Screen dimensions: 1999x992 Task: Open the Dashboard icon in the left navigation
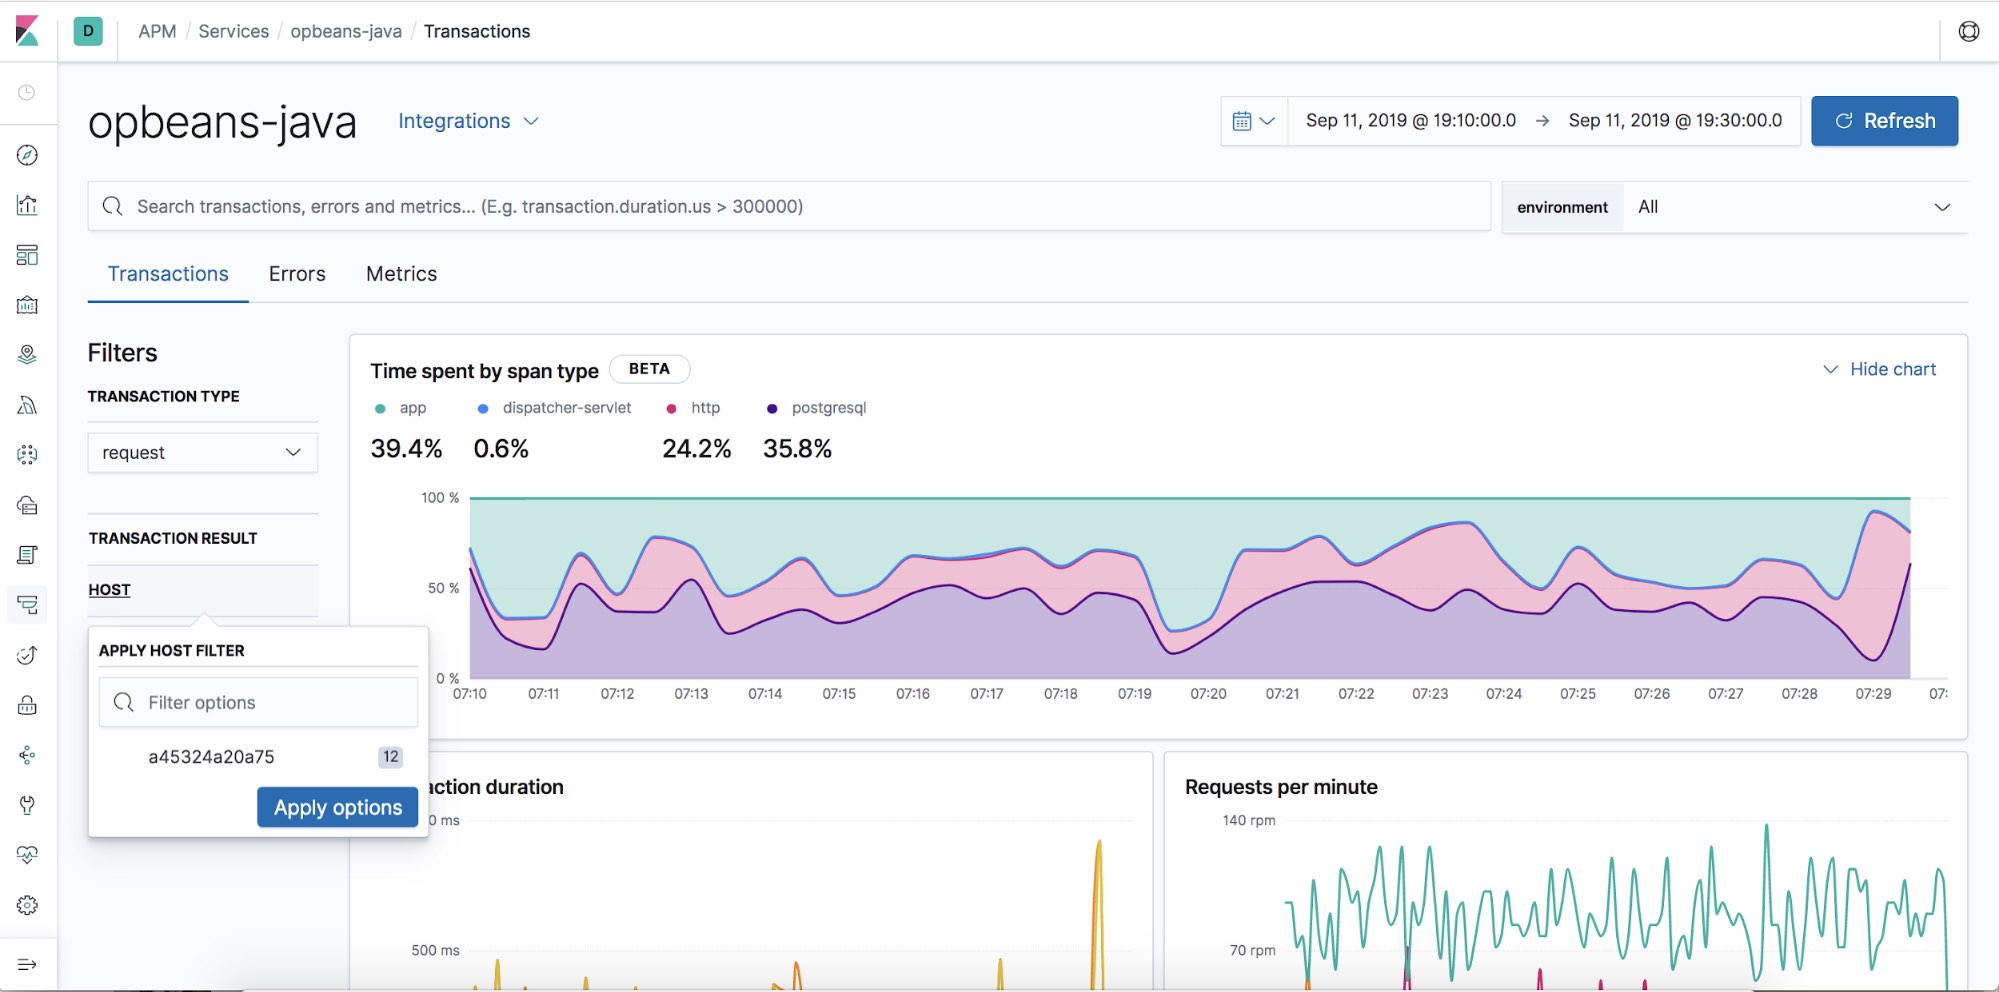[x=27, y=254]
